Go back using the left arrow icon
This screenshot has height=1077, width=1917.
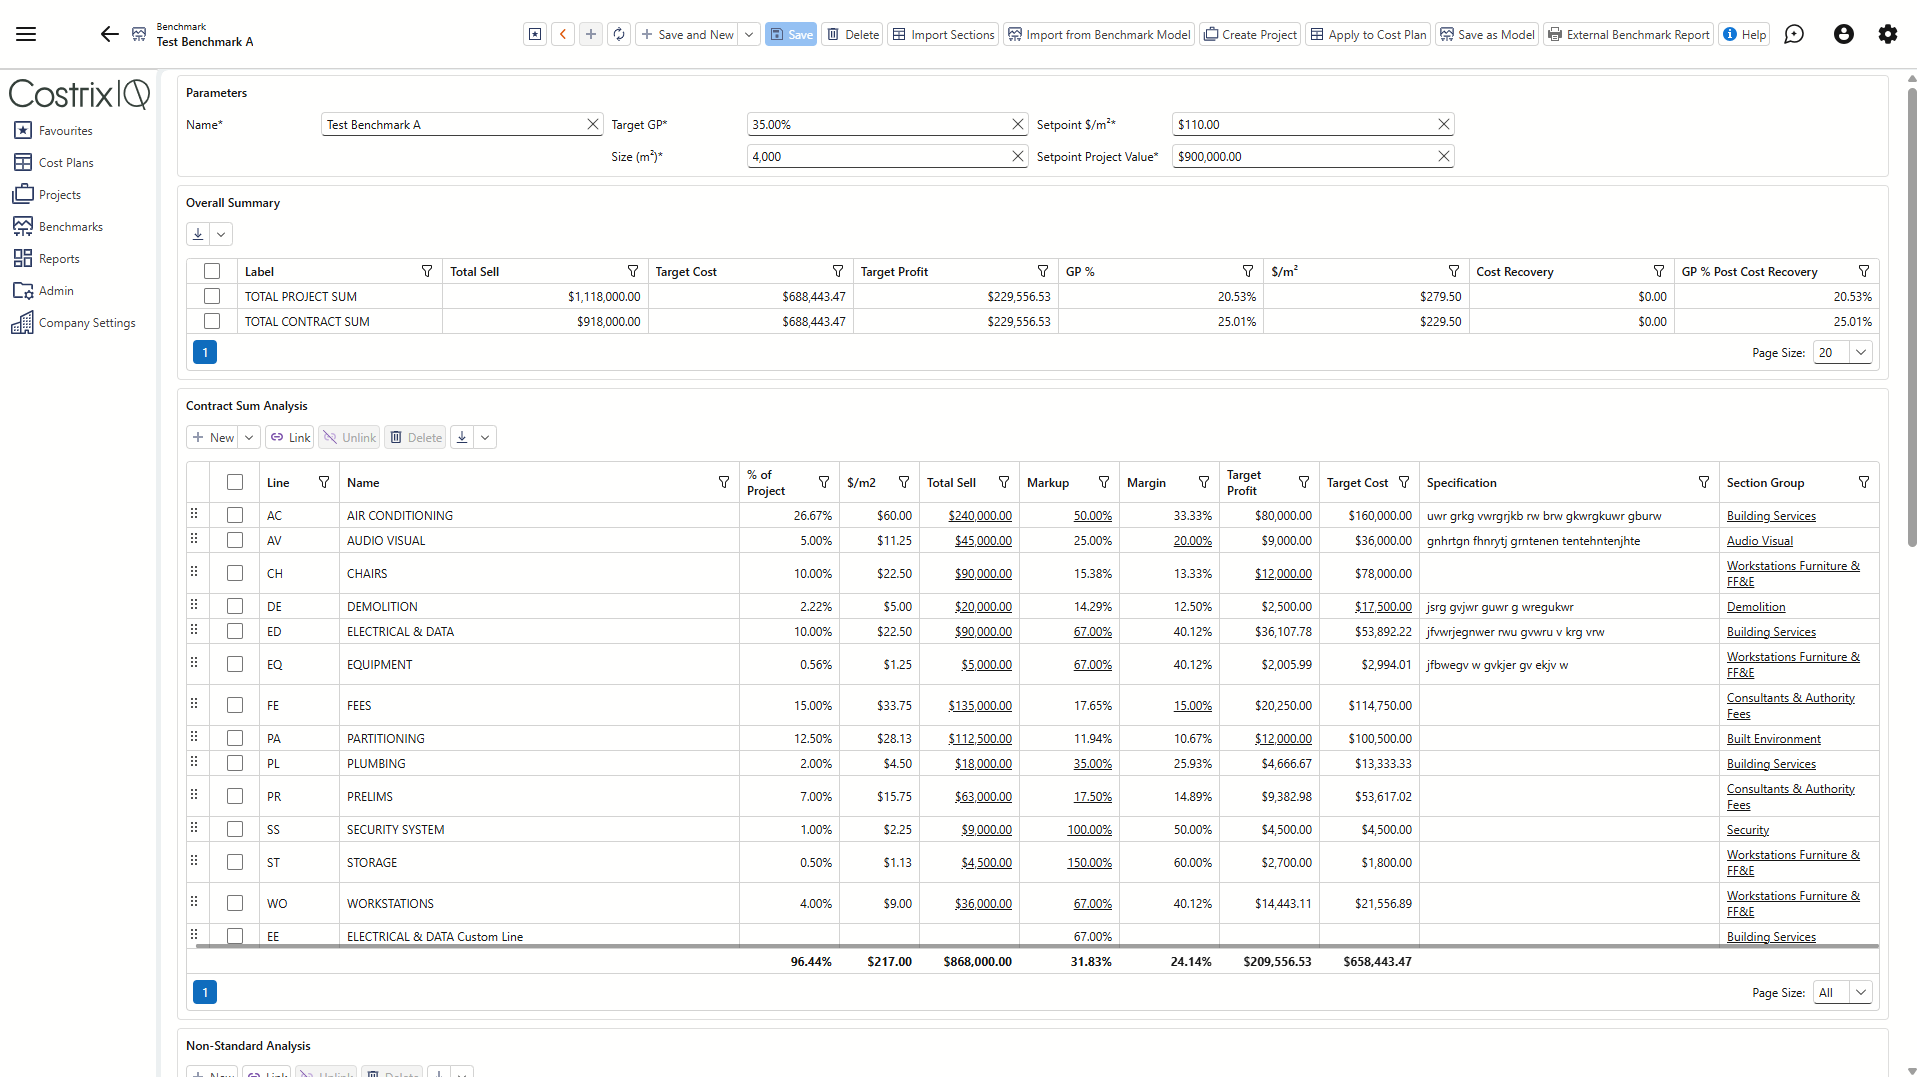pyautogui.click(x=109, y=34)
